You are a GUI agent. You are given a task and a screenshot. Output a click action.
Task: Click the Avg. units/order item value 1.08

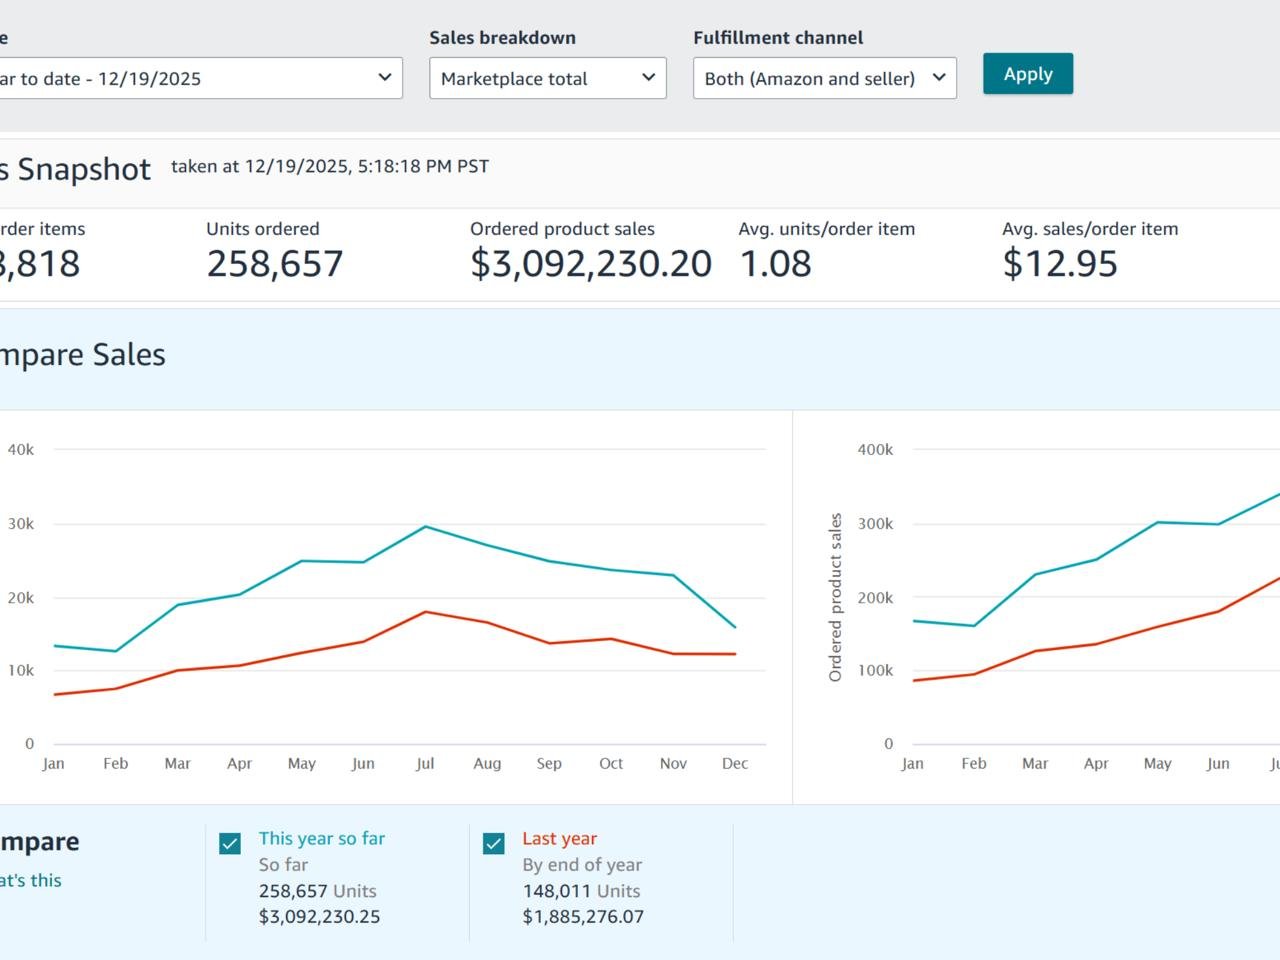click(x=775, y=264)
